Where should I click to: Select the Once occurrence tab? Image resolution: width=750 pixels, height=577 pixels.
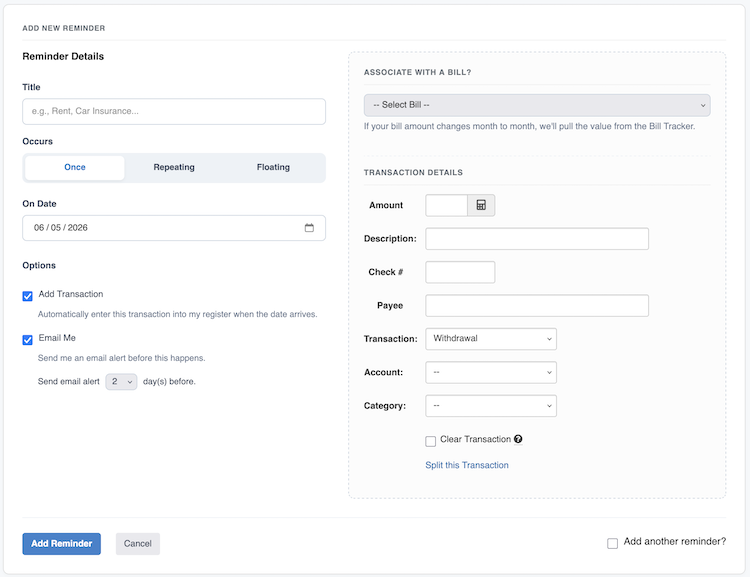75,167
